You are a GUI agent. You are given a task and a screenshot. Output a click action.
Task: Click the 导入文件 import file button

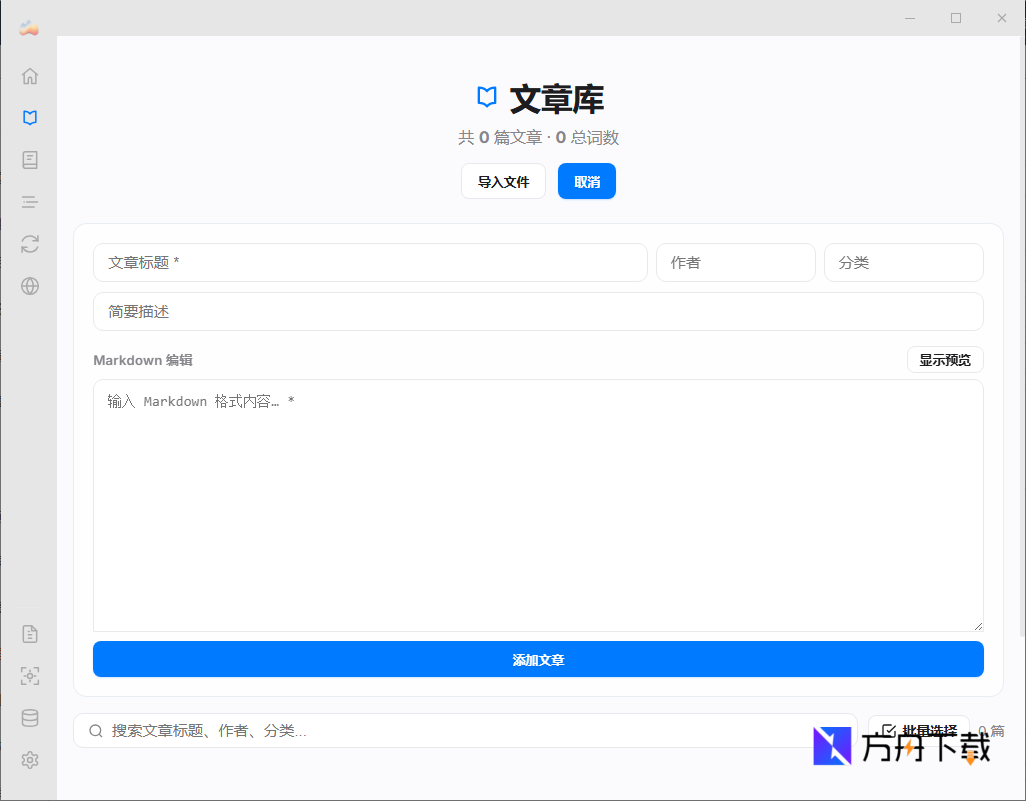click(503, 181)
